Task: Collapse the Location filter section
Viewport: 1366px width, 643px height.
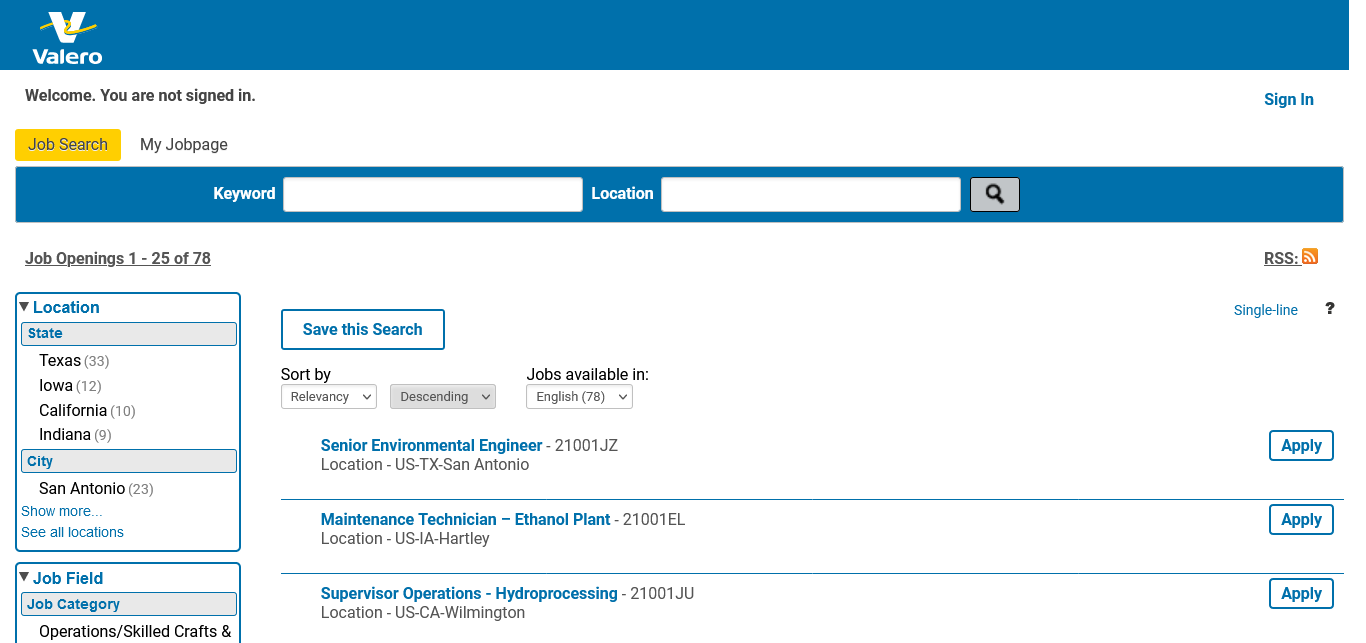Action: [25, 307]
